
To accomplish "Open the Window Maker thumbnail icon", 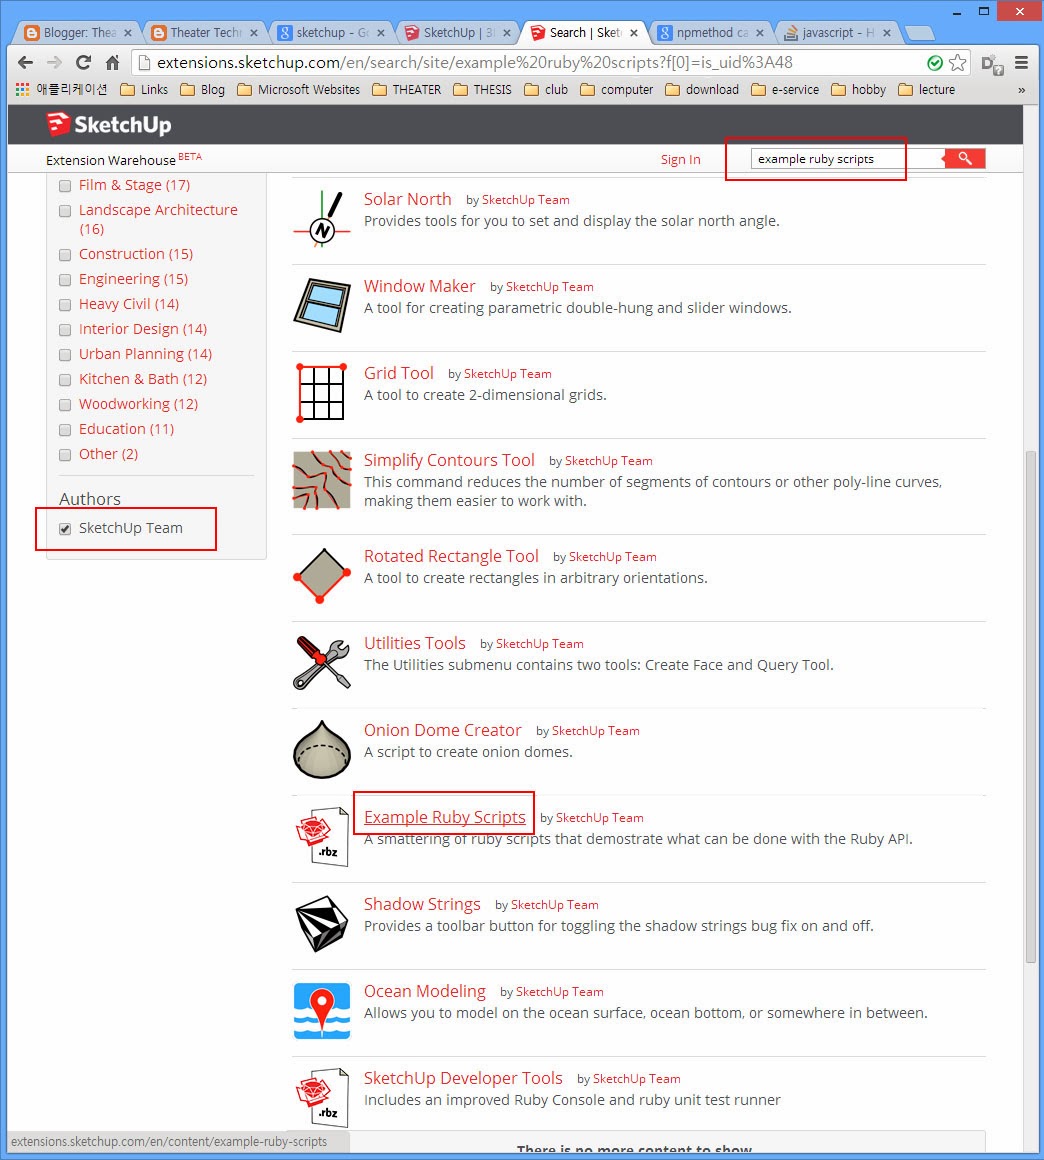I will click(322, 306).
